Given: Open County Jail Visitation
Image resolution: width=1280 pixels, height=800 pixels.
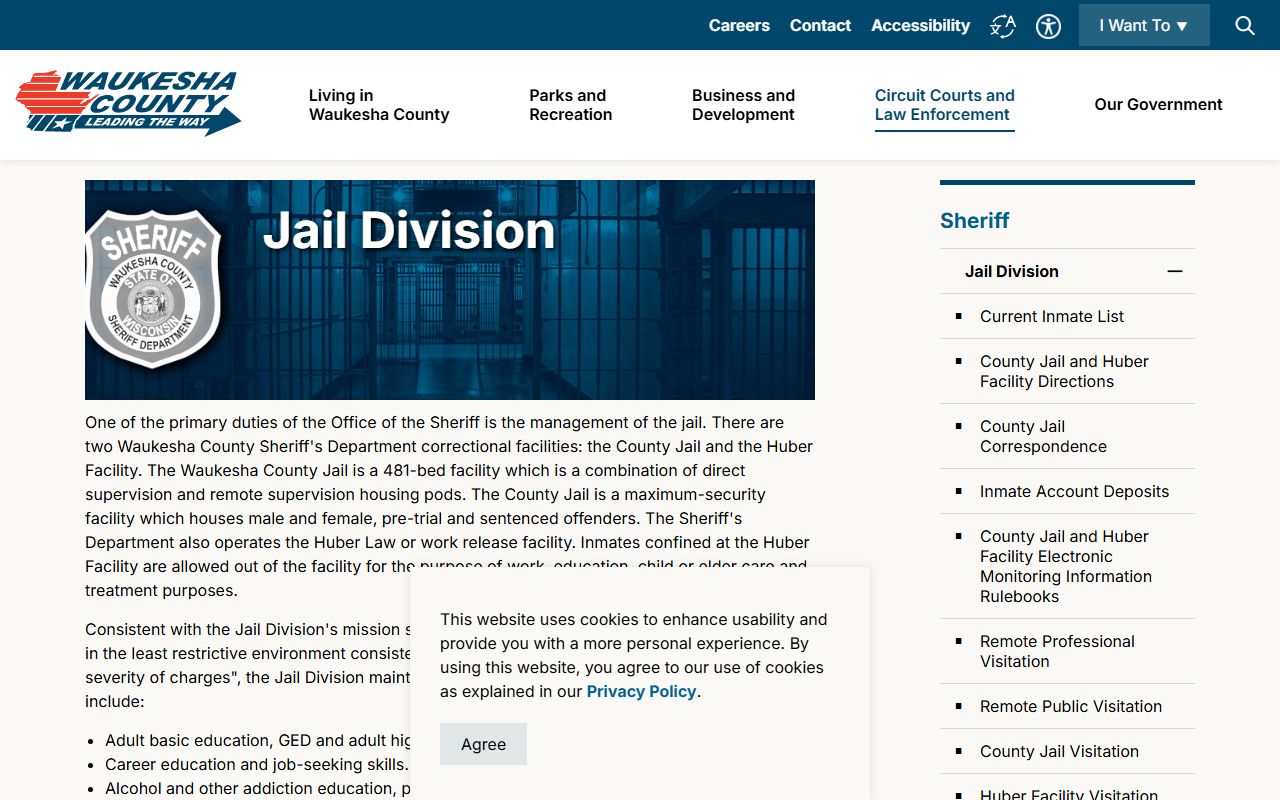Looking at the screenshot, I should click(1059, 751).
